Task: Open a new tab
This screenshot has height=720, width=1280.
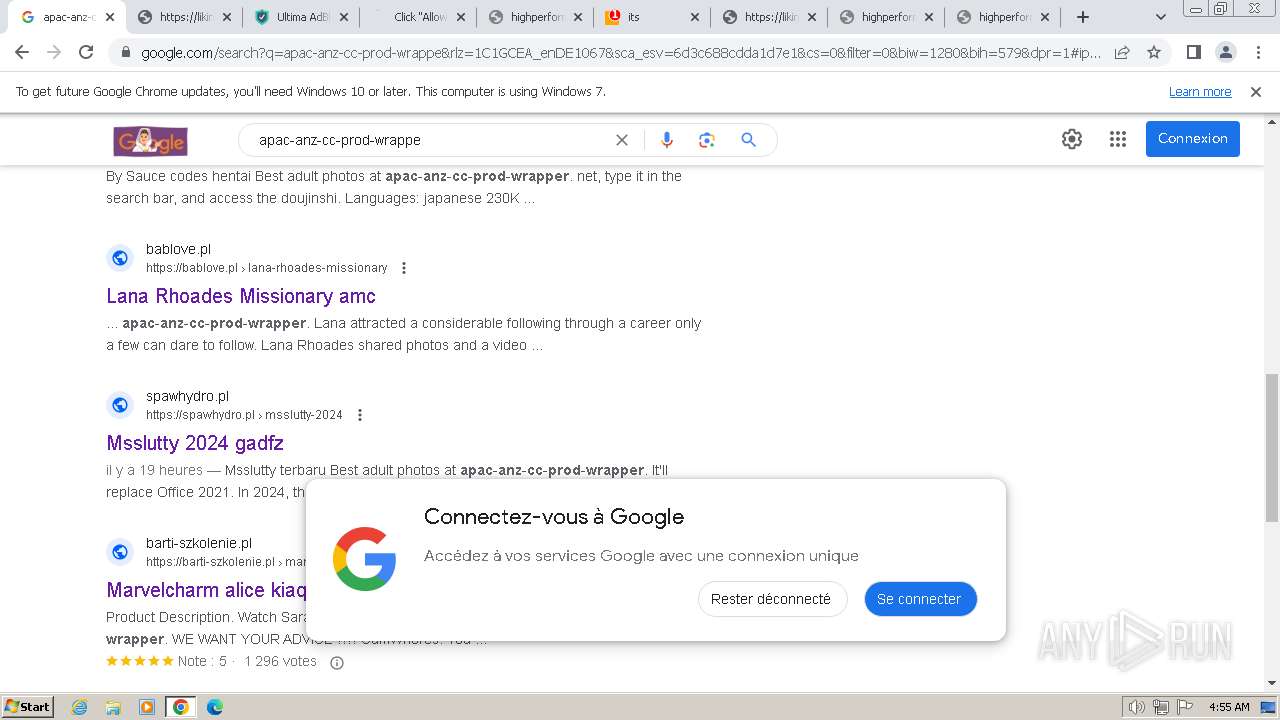Action: coord(1083,17)
